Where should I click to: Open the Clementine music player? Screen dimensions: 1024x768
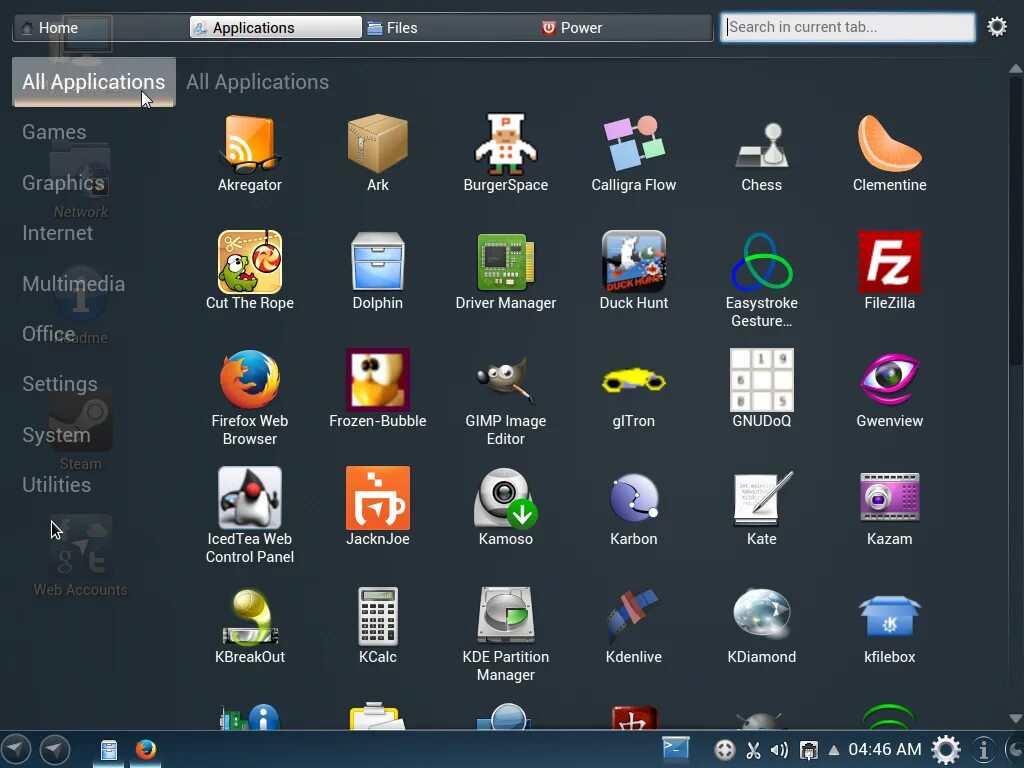(x=889, y=154)
